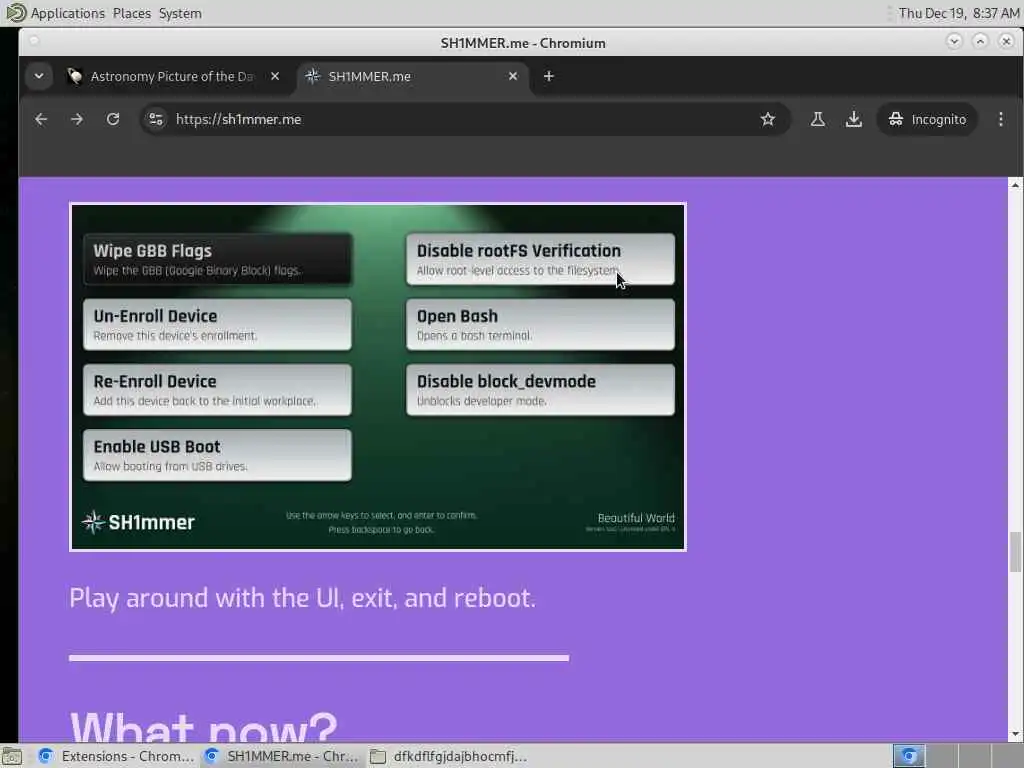The width and height of the screenshot is (1024, 768).
Task: Open a new tab with the plus button
Action: [x=549, y=76]
